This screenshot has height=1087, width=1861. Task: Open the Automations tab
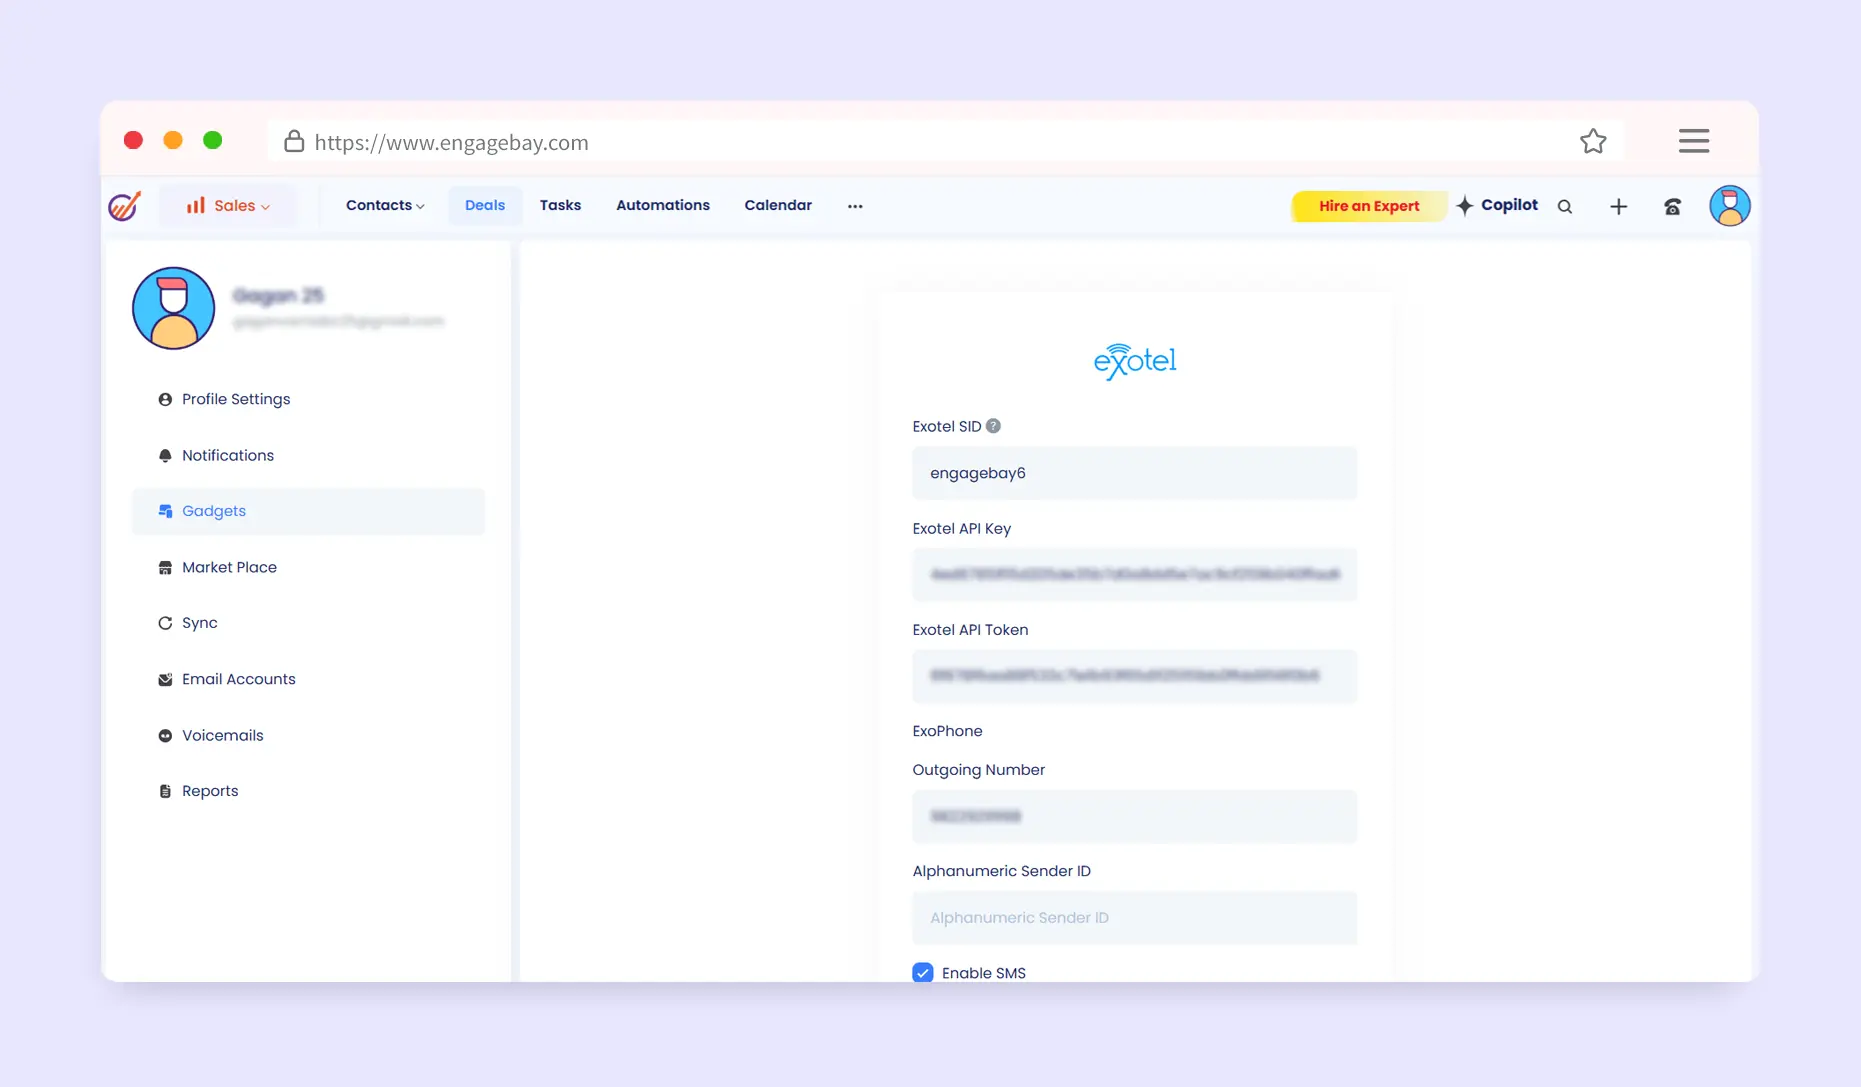coord(663,206)
